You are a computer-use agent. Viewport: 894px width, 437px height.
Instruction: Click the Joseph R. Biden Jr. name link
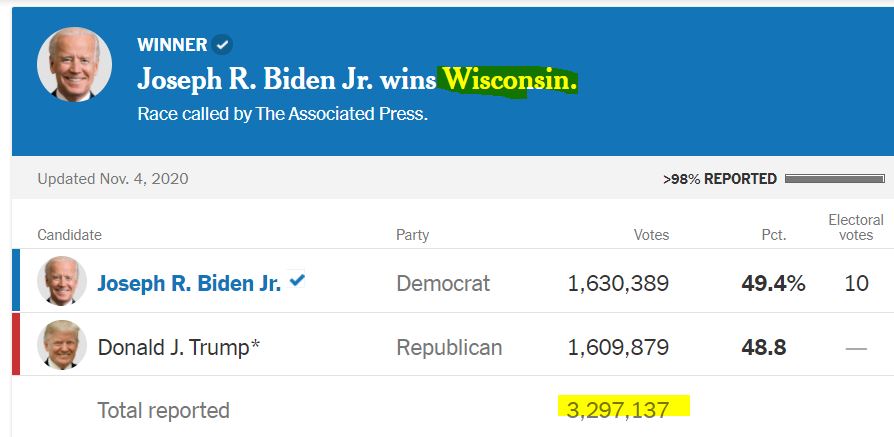click(189, 283)
